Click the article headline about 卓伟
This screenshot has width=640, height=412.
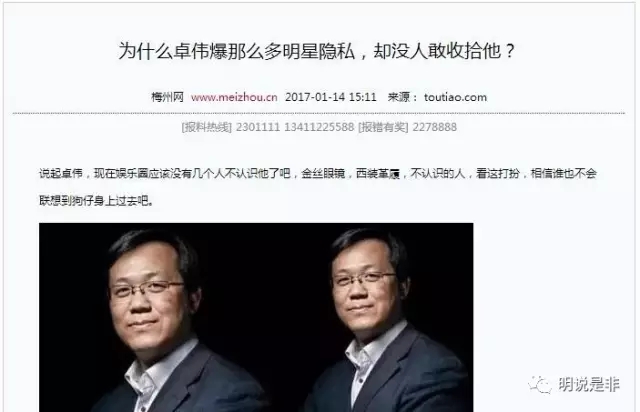(318, 51)
